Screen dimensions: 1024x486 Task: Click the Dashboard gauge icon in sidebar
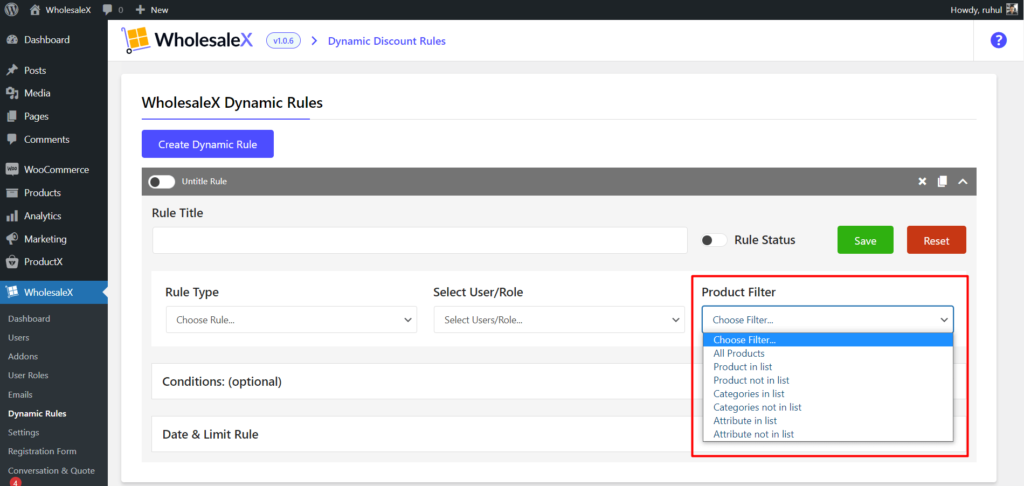pos(12,40)
